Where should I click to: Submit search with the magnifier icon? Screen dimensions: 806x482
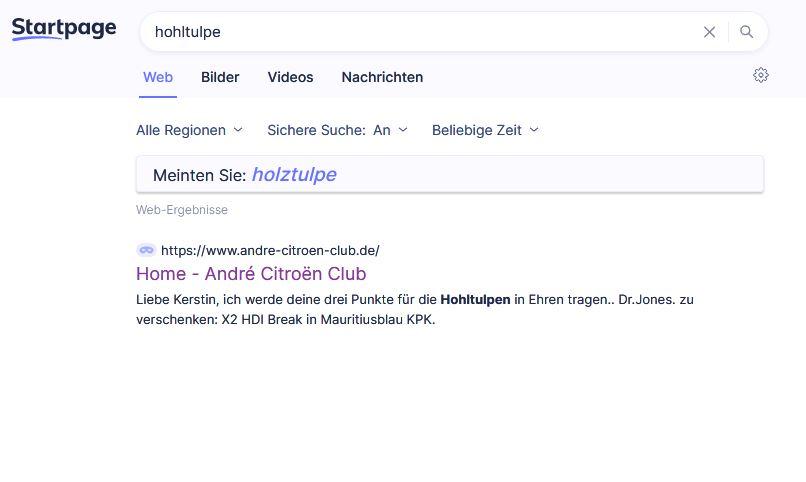pyautogui.click(x=746, y=32)
